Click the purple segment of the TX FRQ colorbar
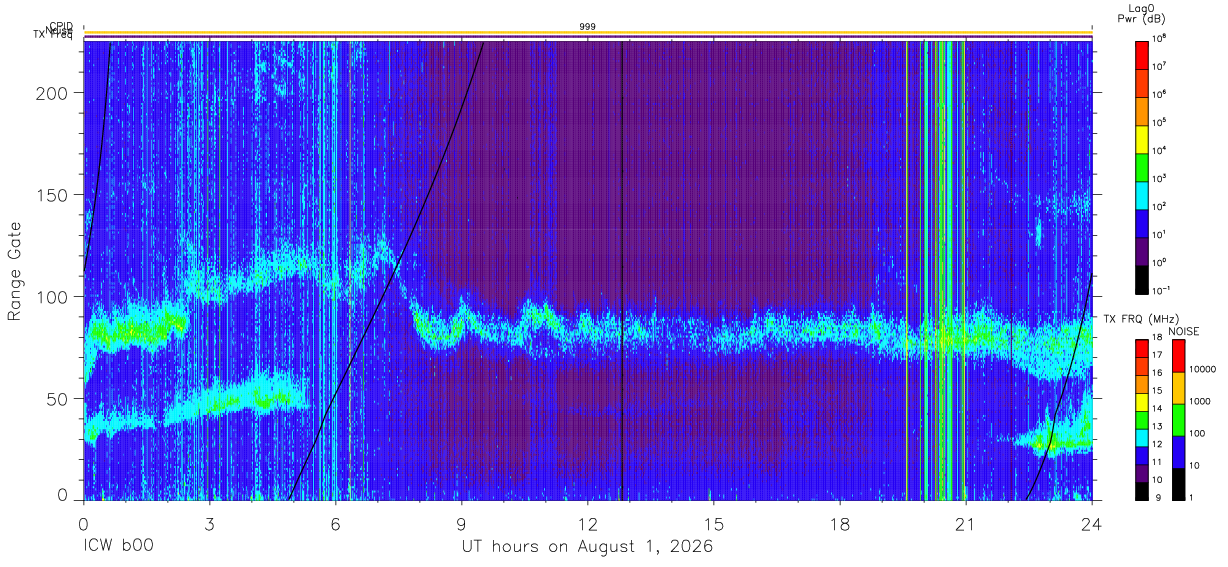Image resolution: width=1228 pixels, height=567 pixels. click(1141, 473)
